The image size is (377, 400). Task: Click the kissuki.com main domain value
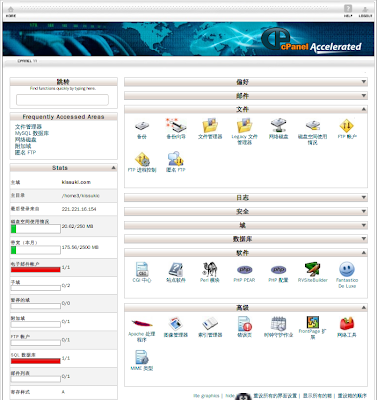(76, 182)
